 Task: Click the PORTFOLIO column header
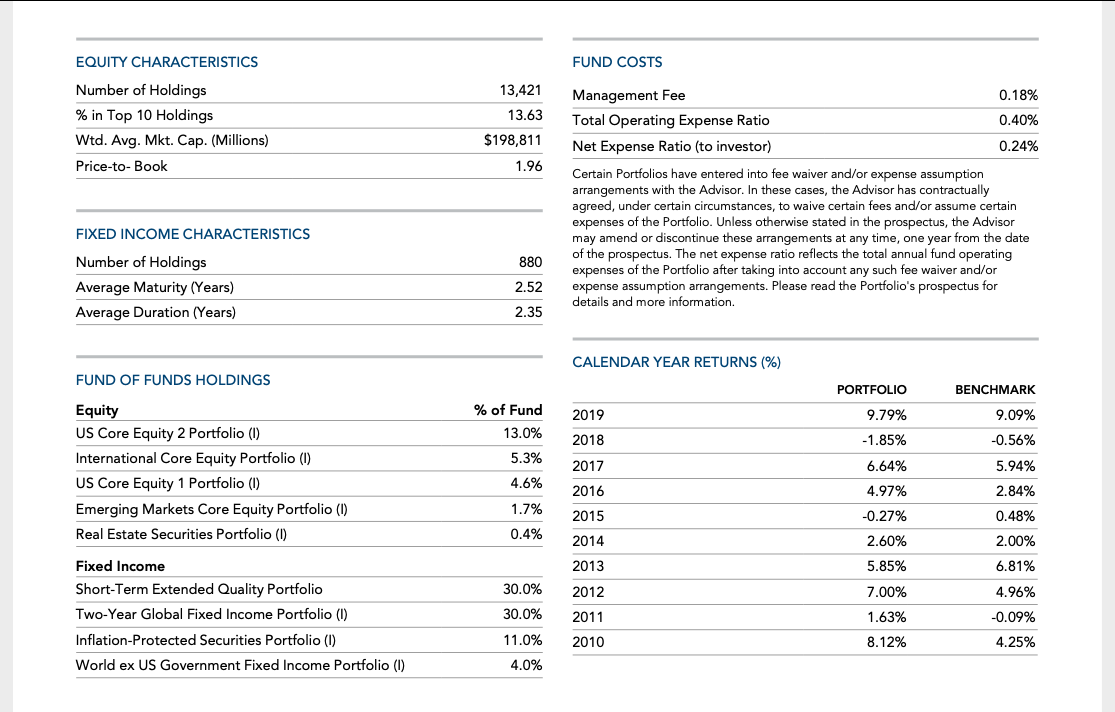pyautogui.click(x=871, y=390)
